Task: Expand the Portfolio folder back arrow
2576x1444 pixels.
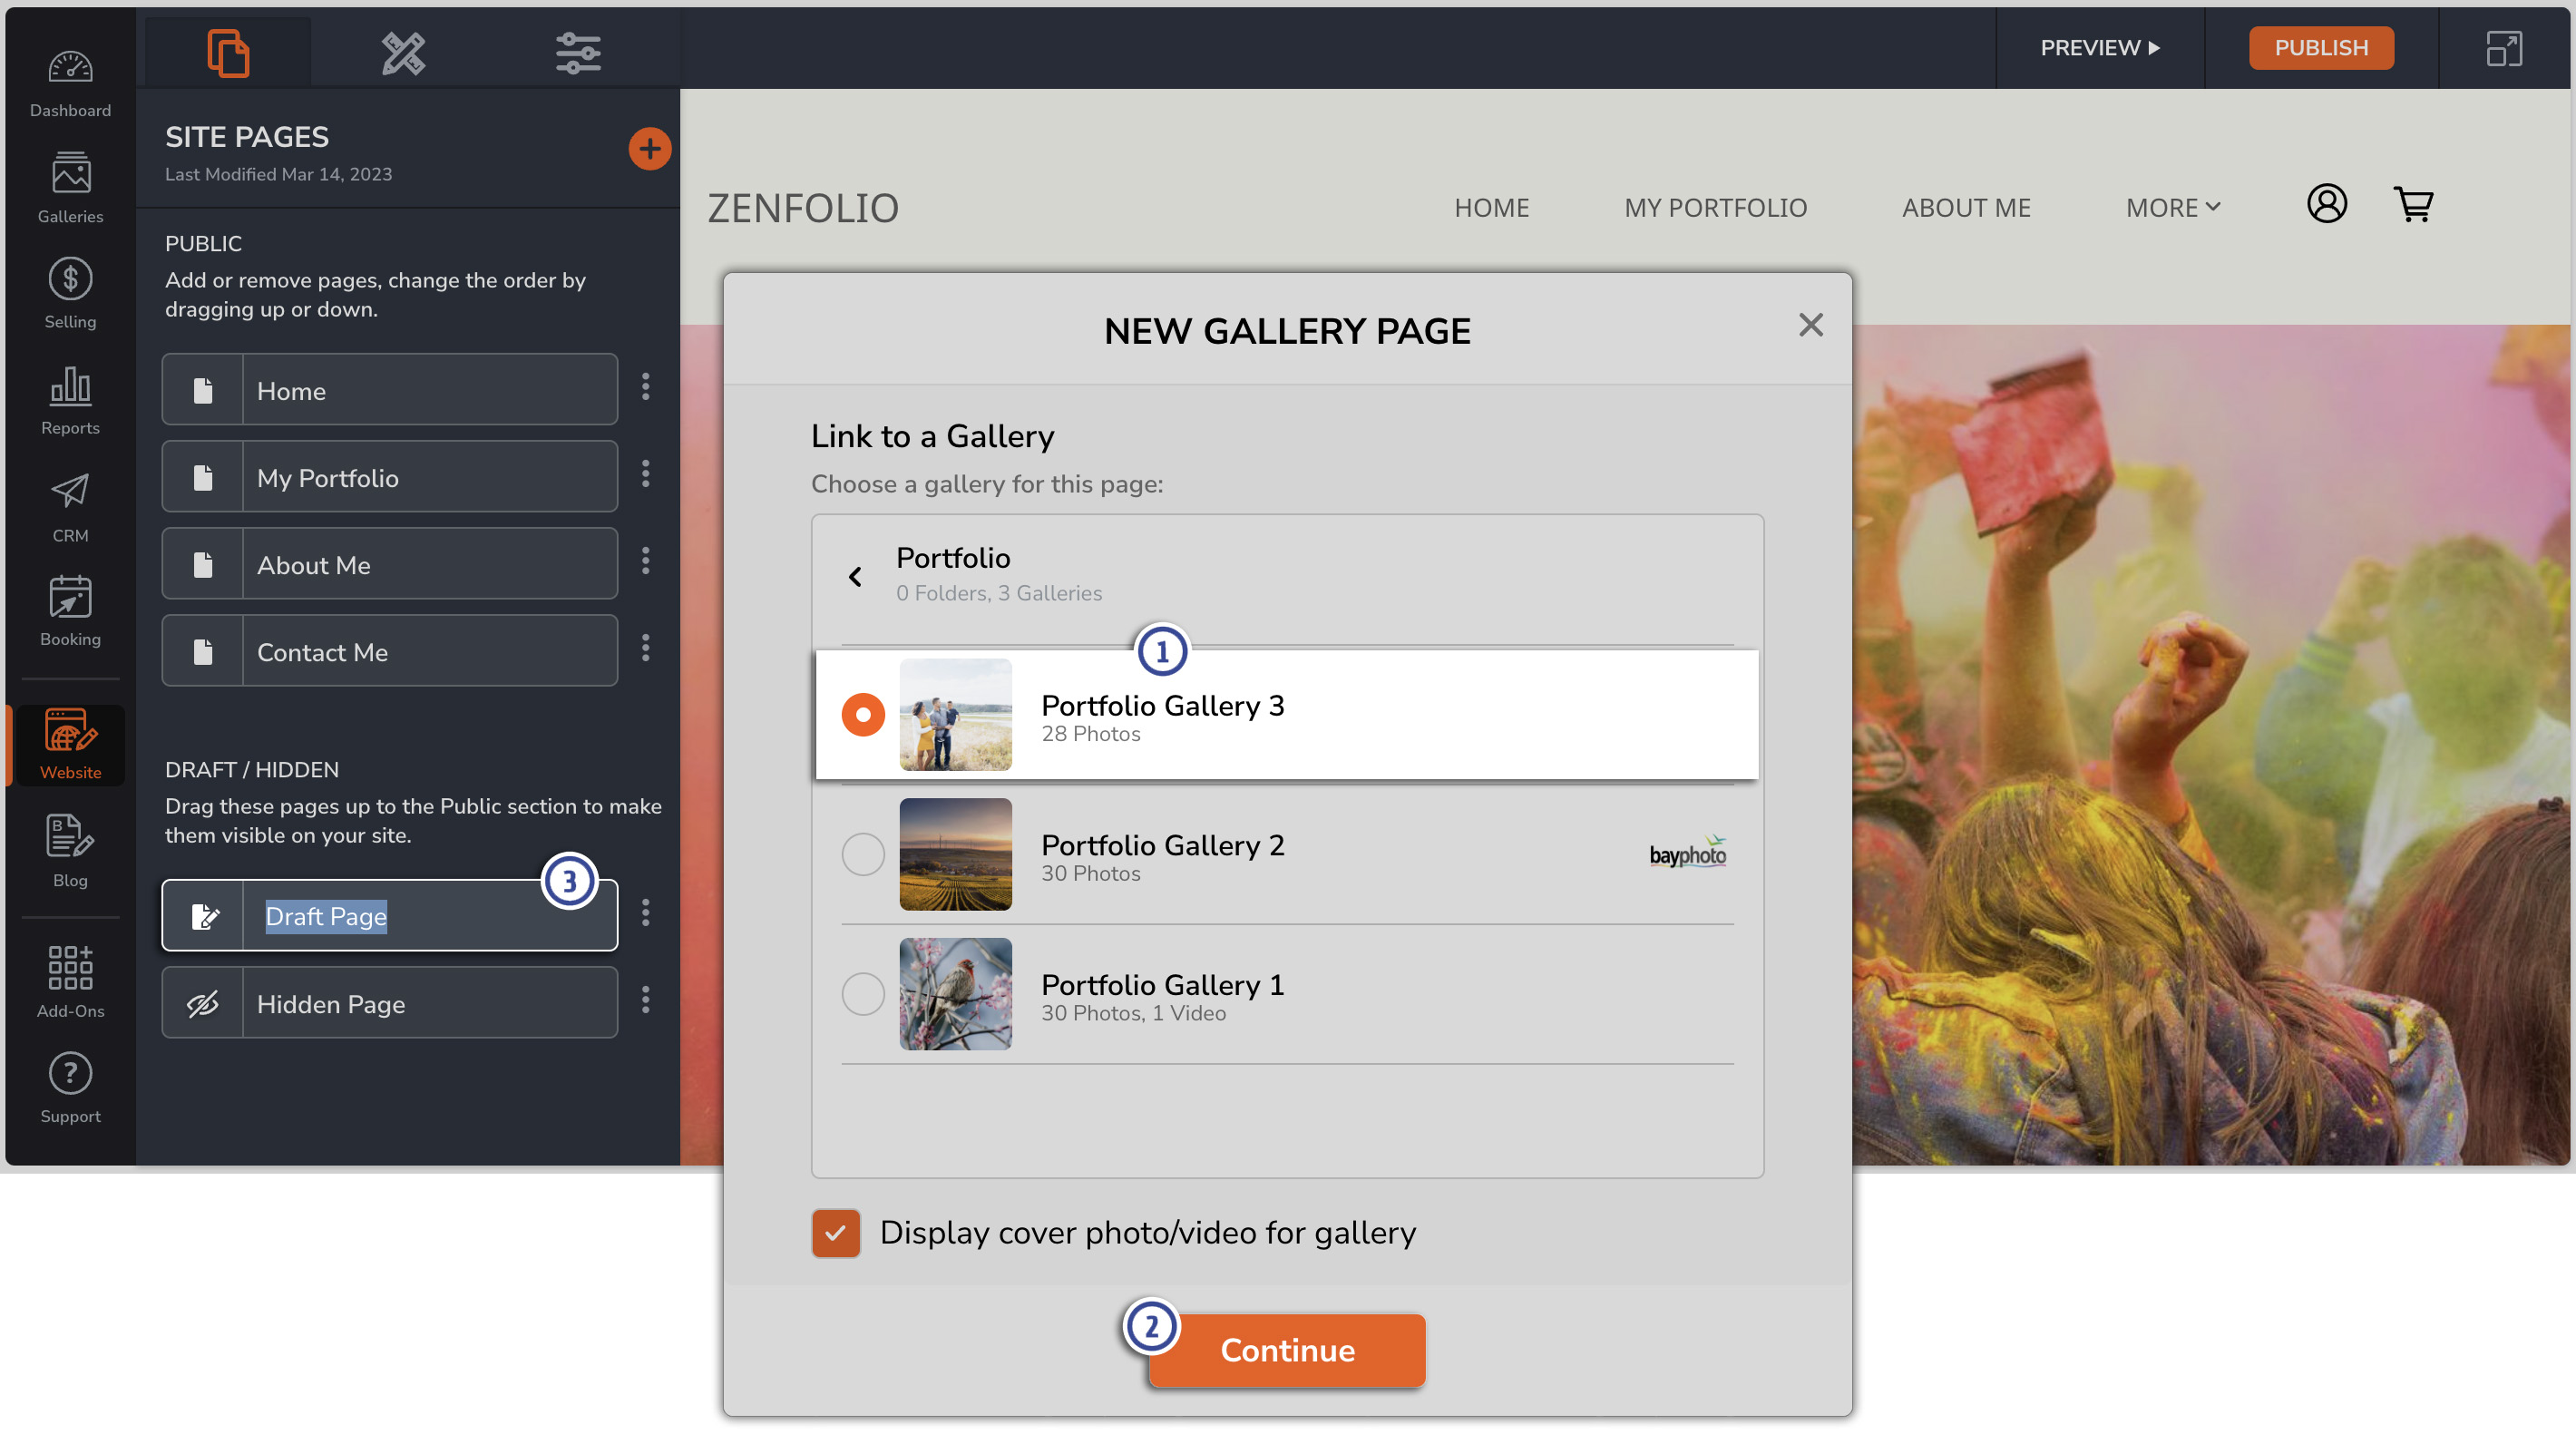Action: pos(856,573)
